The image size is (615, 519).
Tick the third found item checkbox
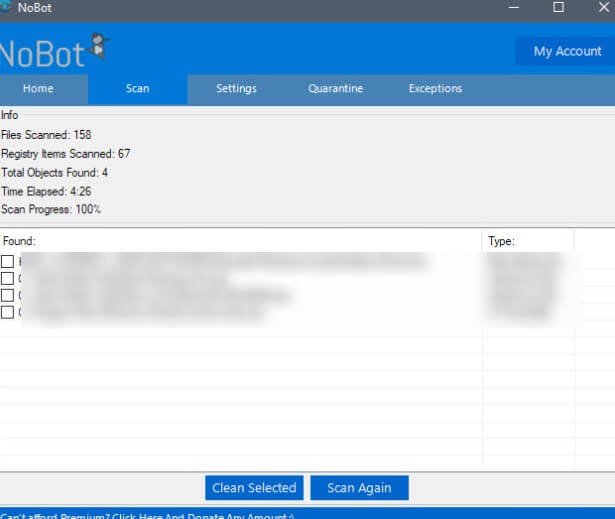coord(7,295)
